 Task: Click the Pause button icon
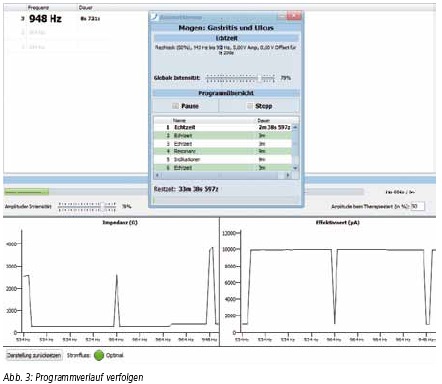coord(175,106)
